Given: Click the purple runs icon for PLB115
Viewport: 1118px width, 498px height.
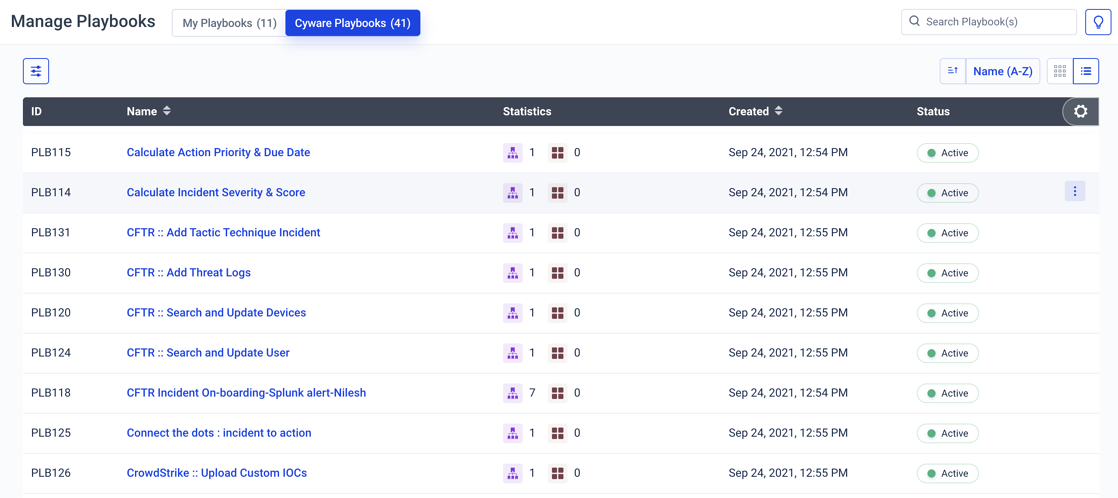Looking at the screenshot, I should tap(512, 153).
